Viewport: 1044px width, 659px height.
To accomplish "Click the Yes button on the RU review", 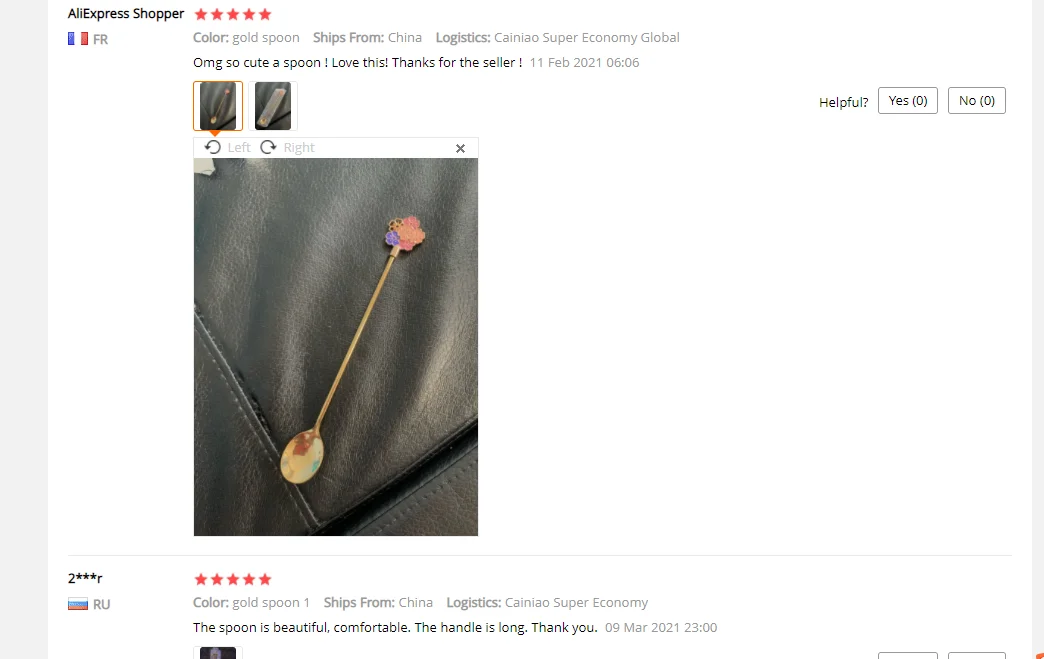I will click(908, 656).
